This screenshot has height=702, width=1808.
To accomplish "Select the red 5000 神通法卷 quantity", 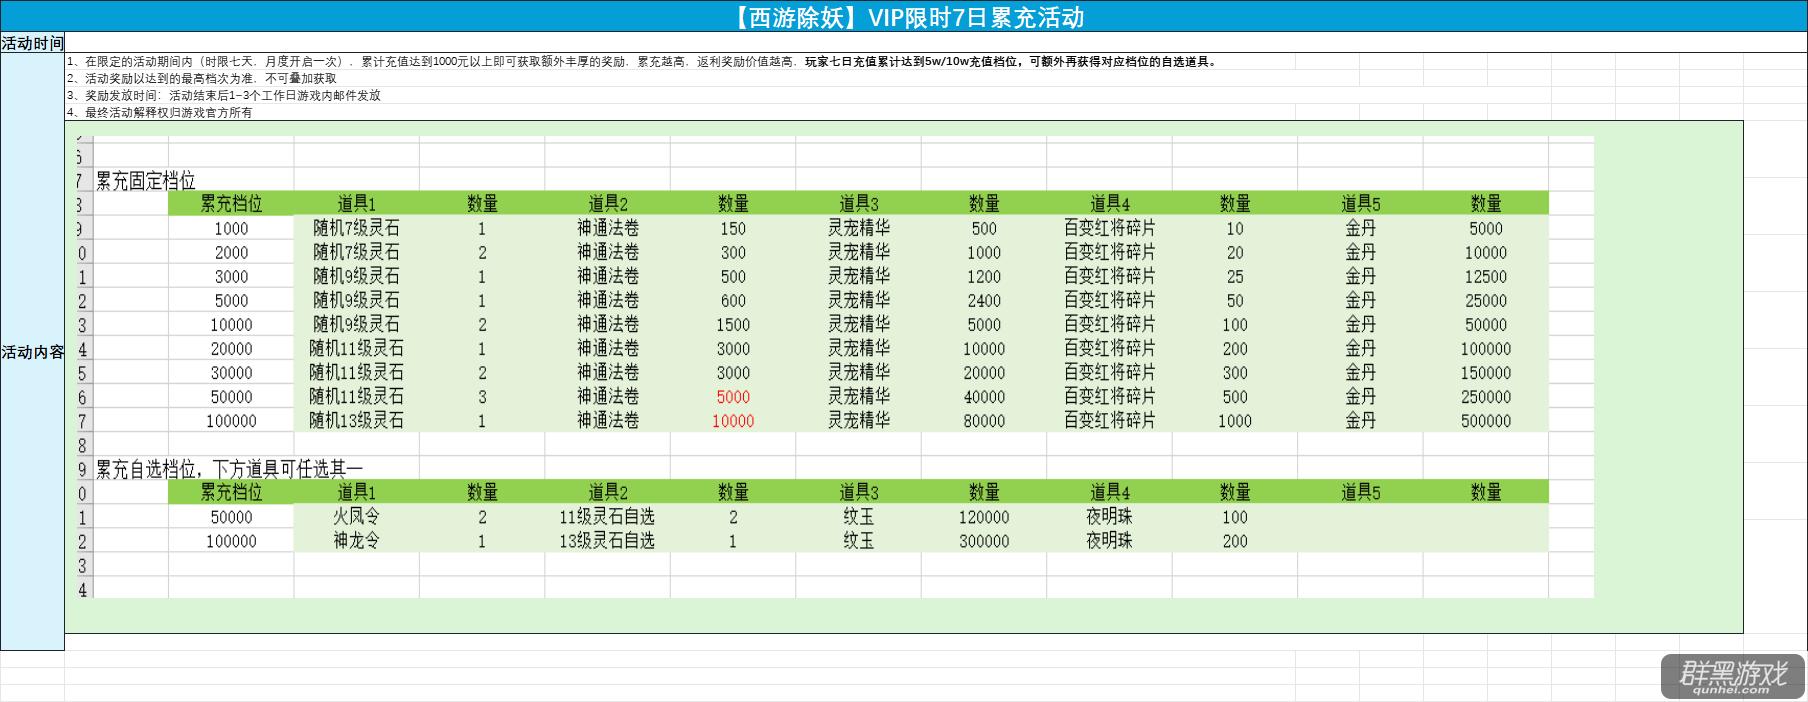I will pos(733,396).
